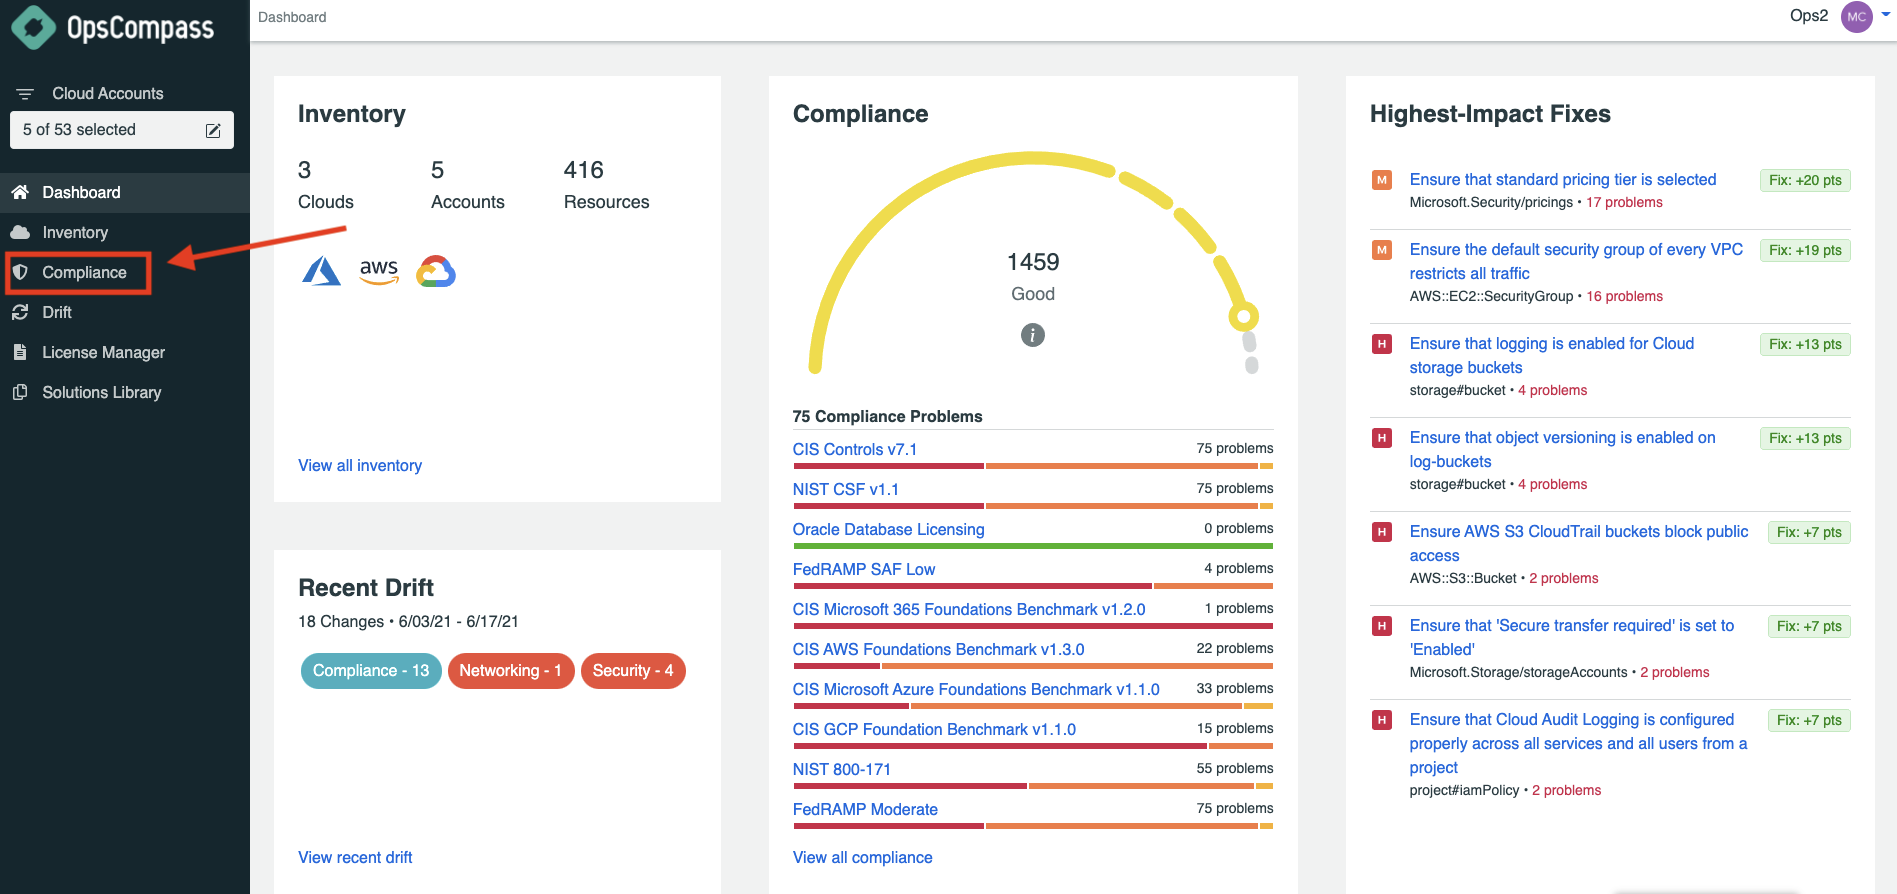Open CIS GCP Foundation Benchmark v1.1.0
Image resolution: width=1897 pixels, height=894 pixels.
[934, 730]
